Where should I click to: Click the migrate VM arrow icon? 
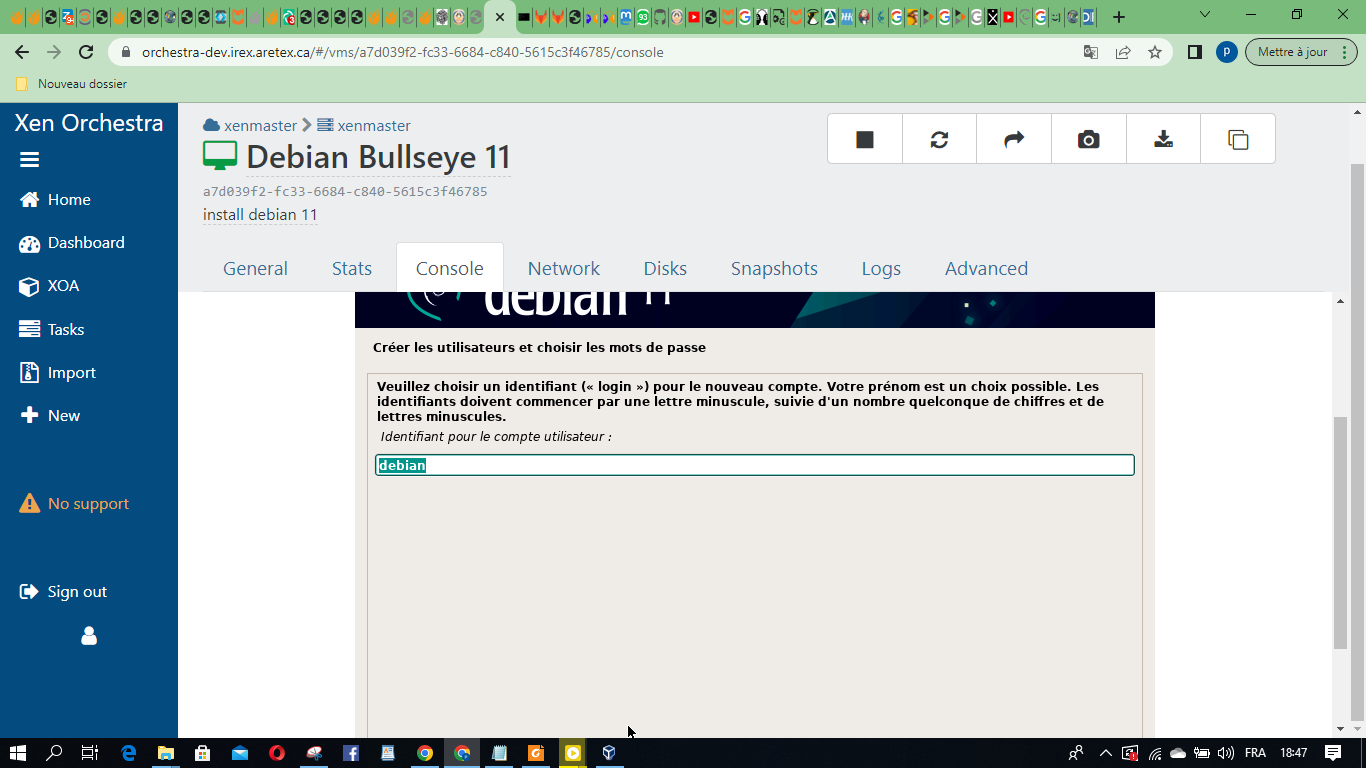[x=1014, y=139]
